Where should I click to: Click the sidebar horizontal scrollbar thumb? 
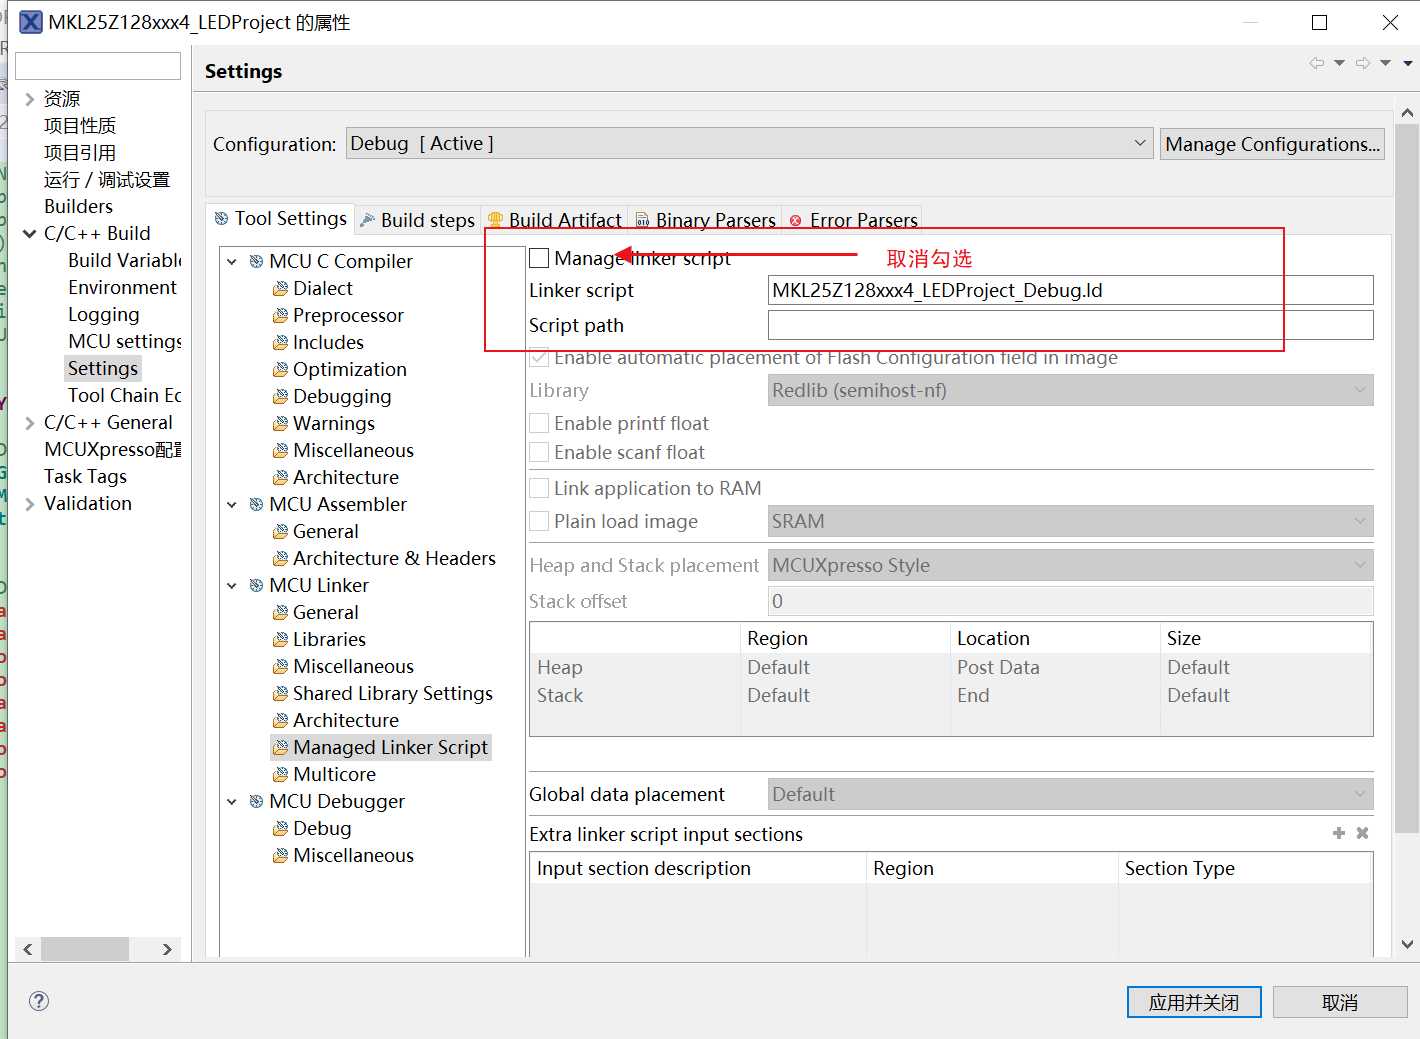pyautogui.click(x=85, y=949)
